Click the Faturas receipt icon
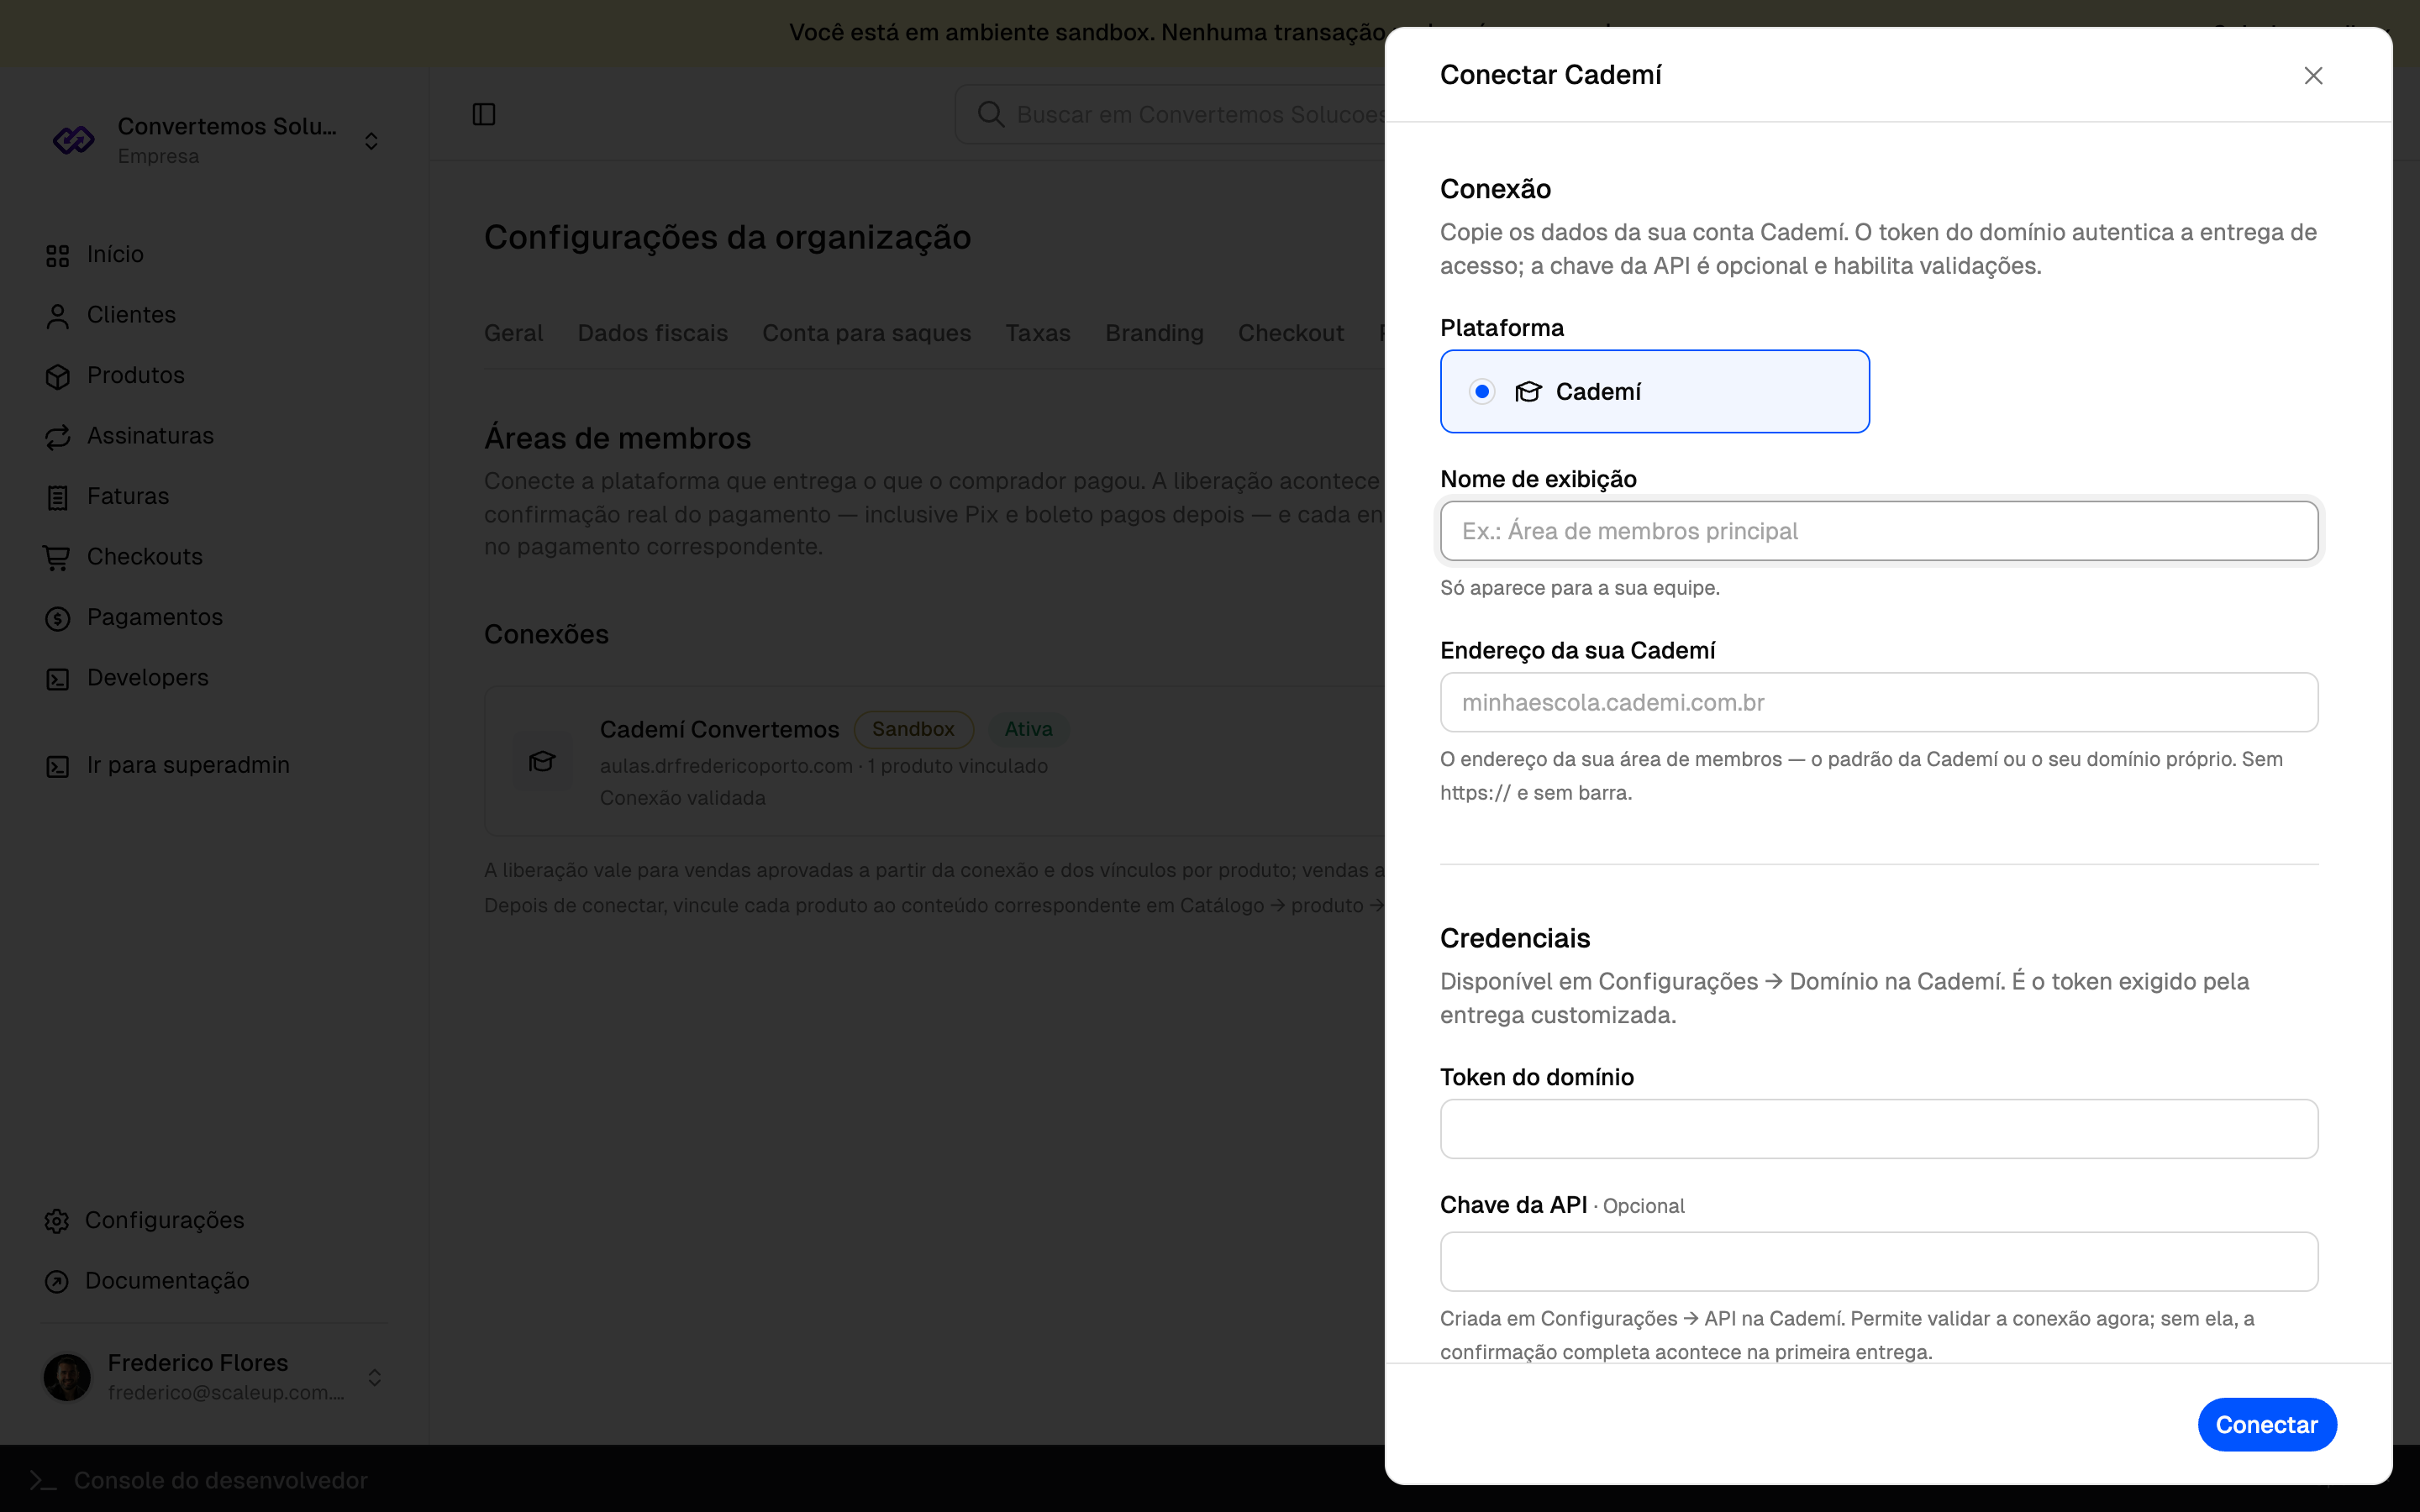This screenshot has width=2420, height=1512. 57,498
